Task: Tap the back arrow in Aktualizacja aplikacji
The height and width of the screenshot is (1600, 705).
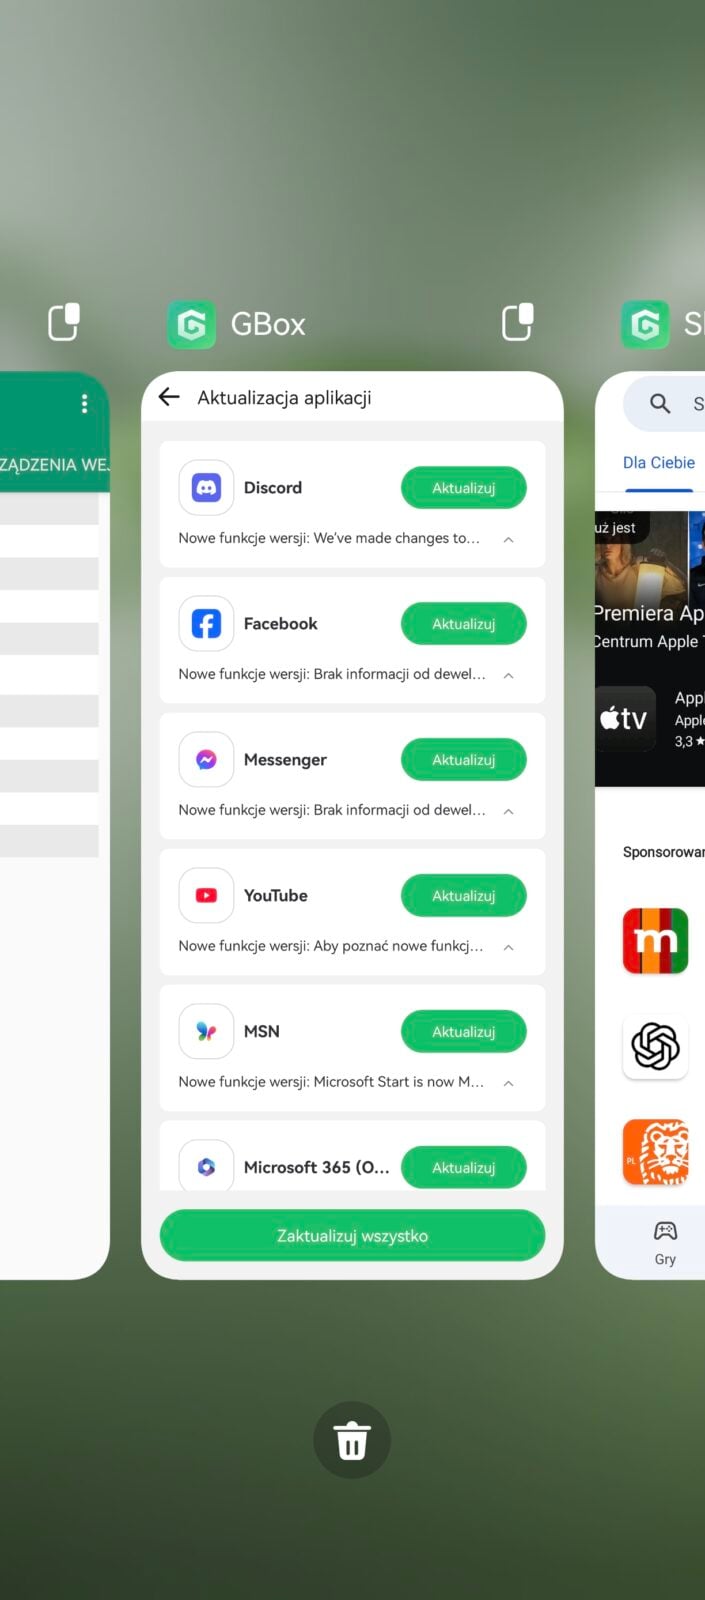Action: pyautogui.click(x=169, y=397)
